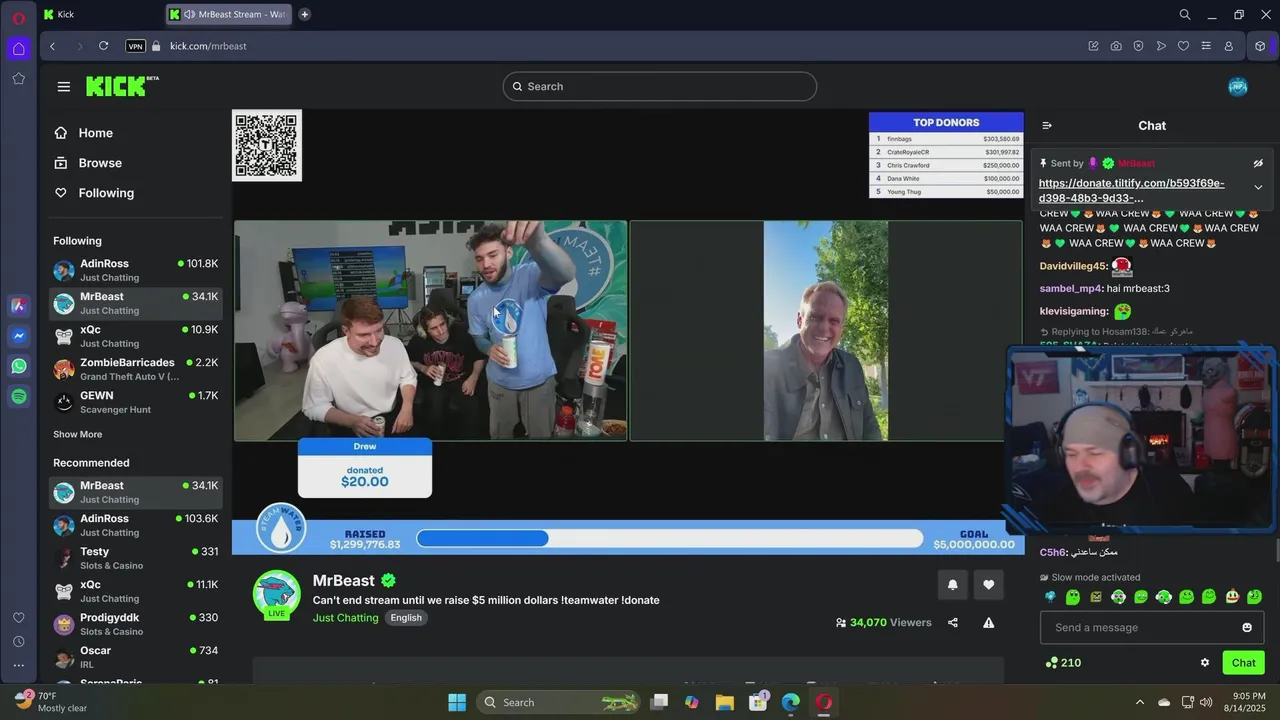Viewport: 1280px width, 720px height.
Task: Open browser tab search magnifier
Action: [x=1185, y=14]
